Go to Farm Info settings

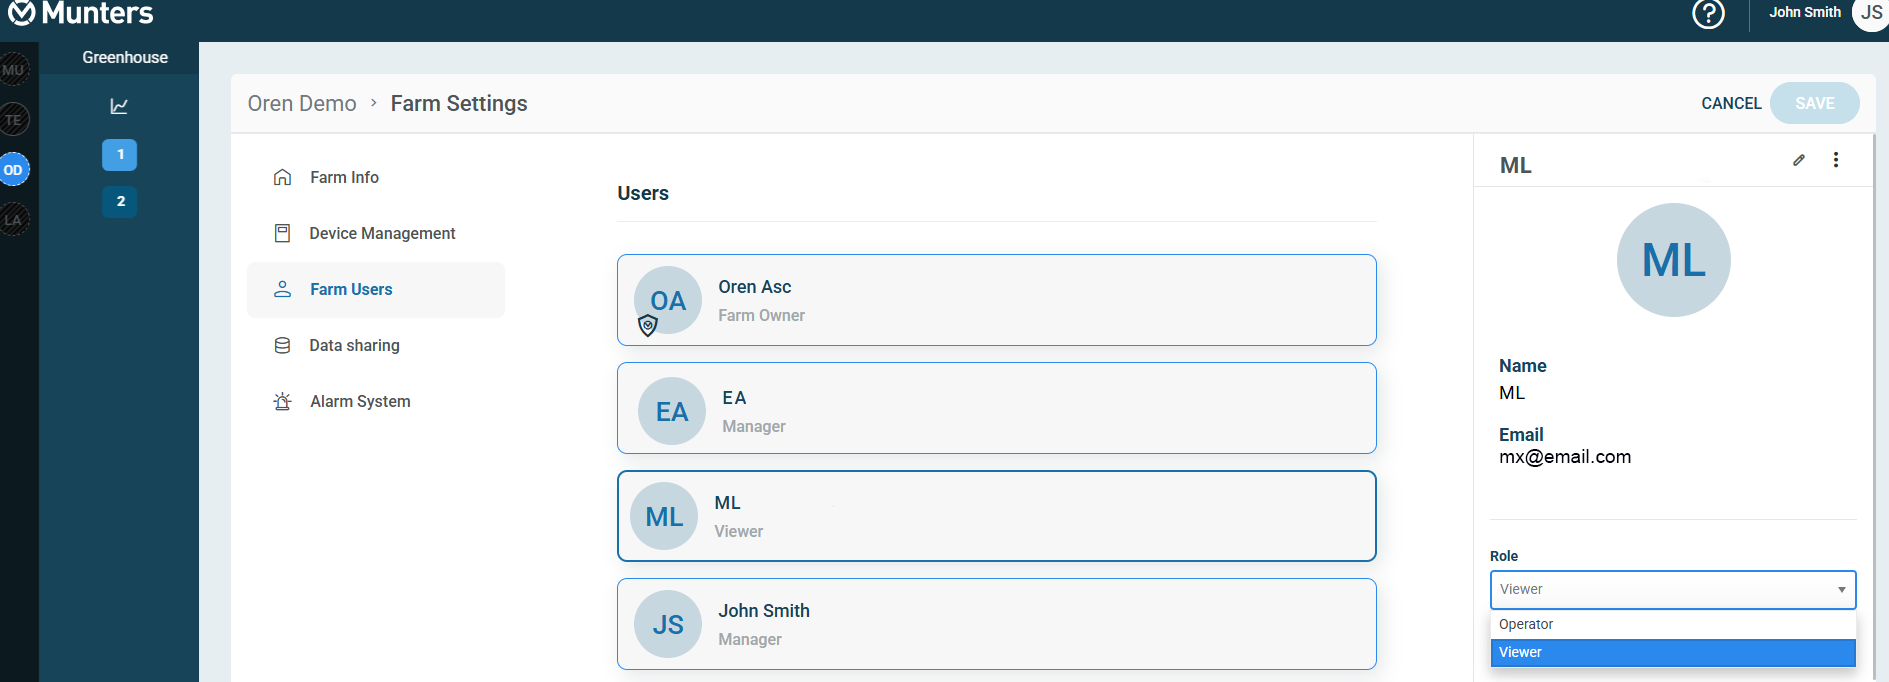[344, 177]
